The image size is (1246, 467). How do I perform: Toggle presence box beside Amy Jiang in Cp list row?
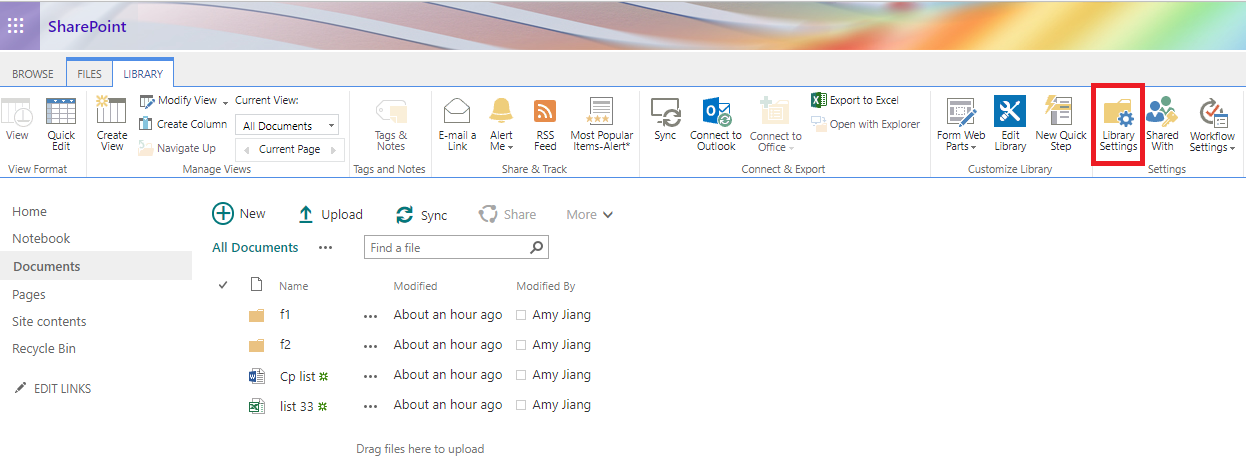pyautogui.click(x=521, y=375)
